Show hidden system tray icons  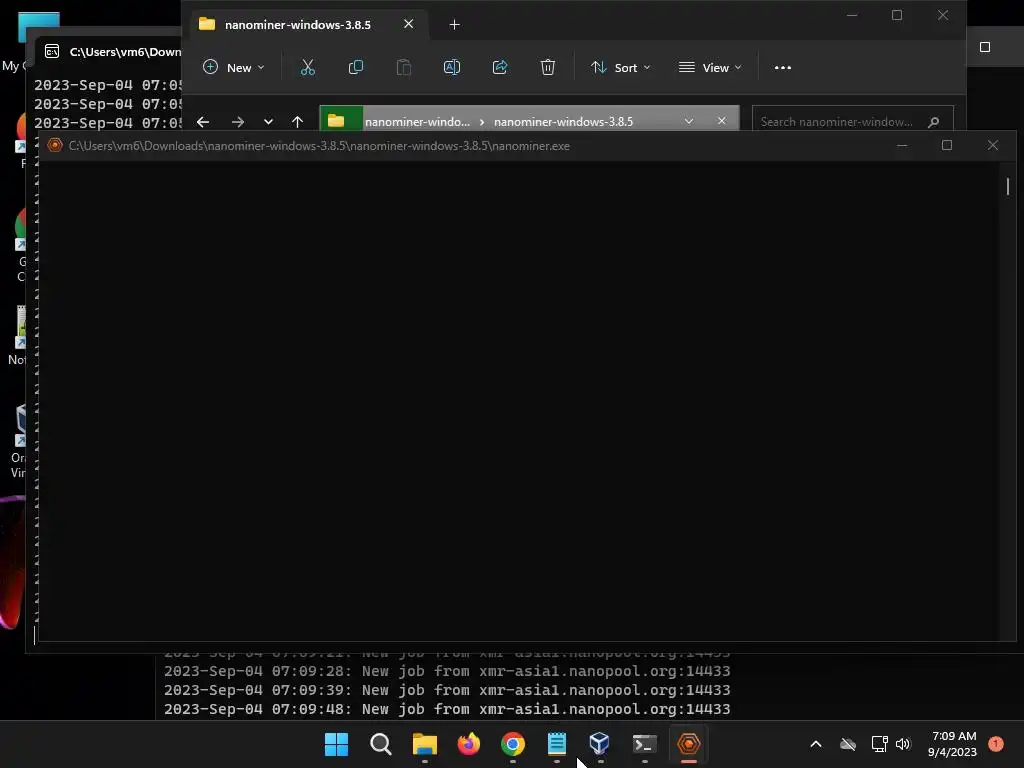(x=816, y=744)
